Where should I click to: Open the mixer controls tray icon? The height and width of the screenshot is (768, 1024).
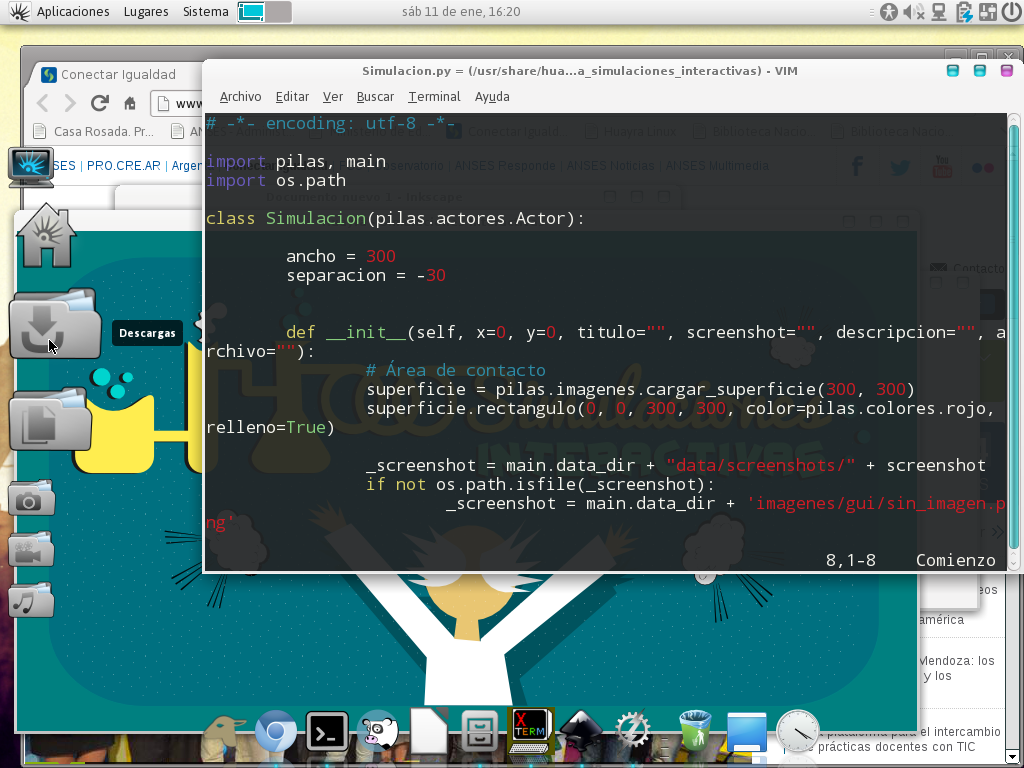point(987,12)
